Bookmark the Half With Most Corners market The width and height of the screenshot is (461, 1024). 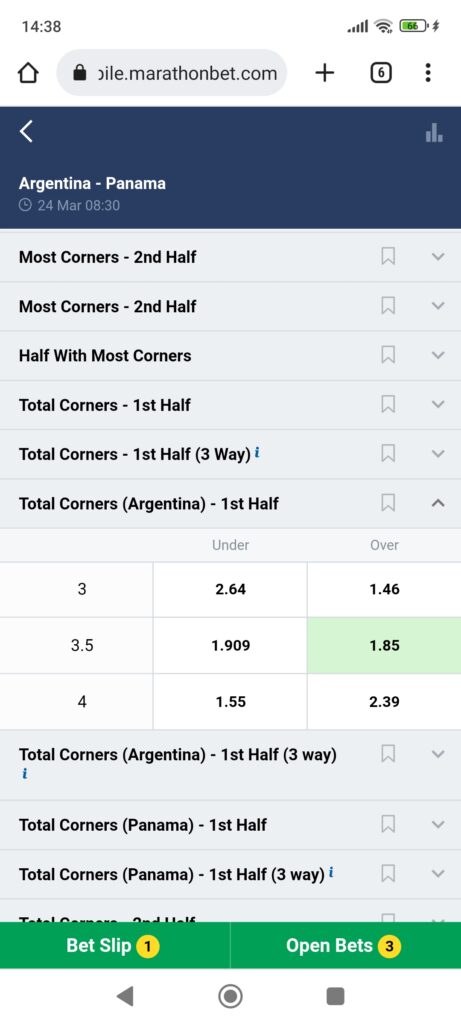(x=388, y=355)
